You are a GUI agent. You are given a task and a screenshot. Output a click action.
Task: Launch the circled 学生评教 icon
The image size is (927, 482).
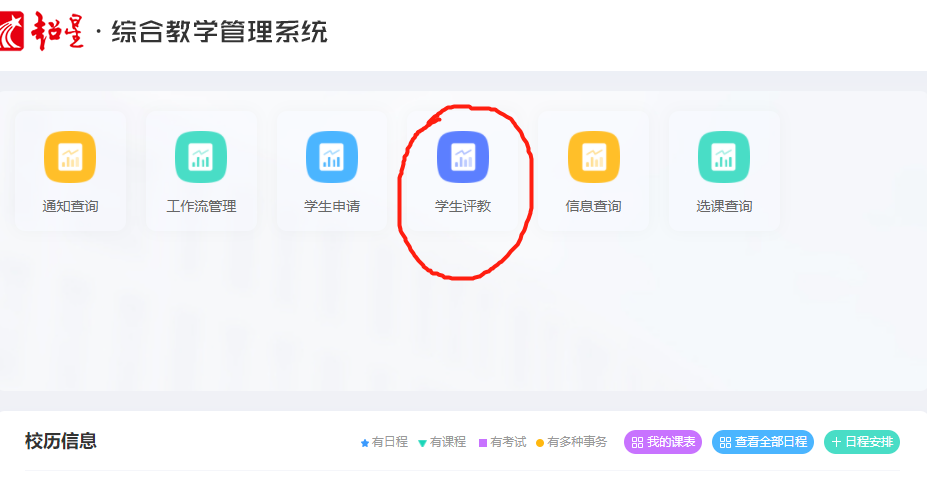463,157
